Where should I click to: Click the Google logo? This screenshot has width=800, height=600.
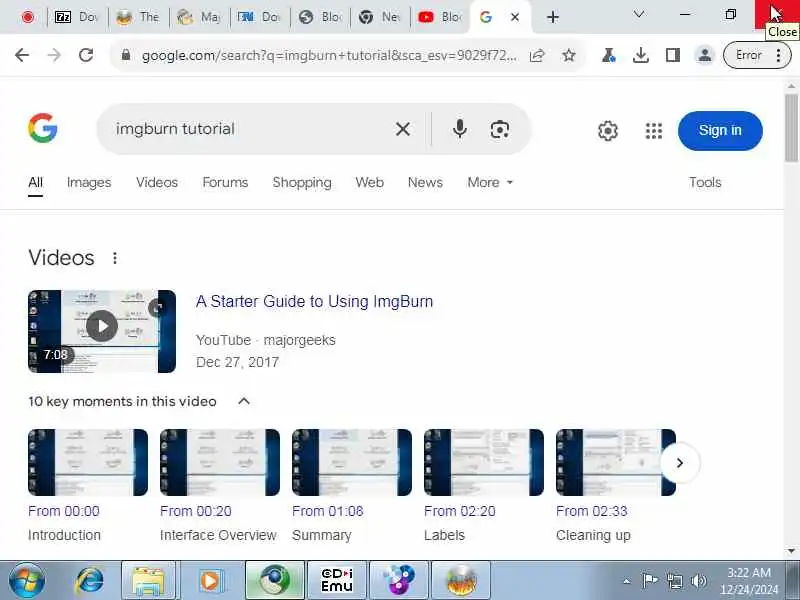pos(43,128)
